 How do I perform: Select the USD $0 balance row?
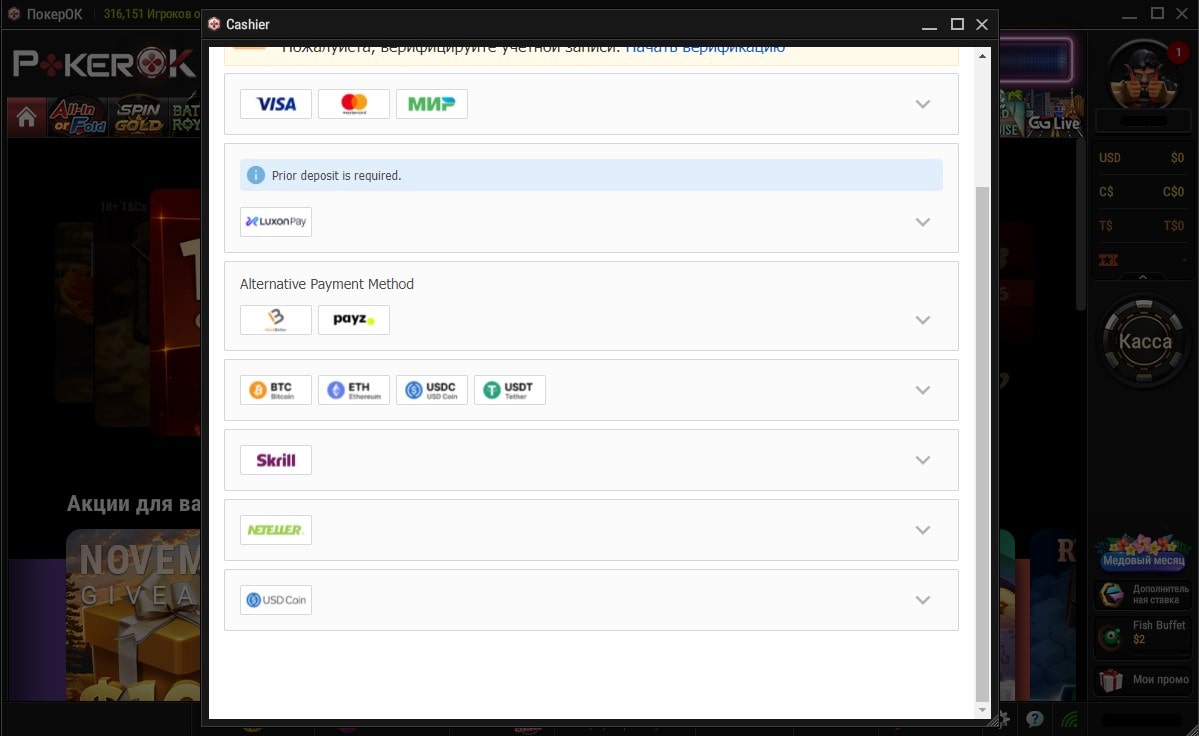[1141, 157]
